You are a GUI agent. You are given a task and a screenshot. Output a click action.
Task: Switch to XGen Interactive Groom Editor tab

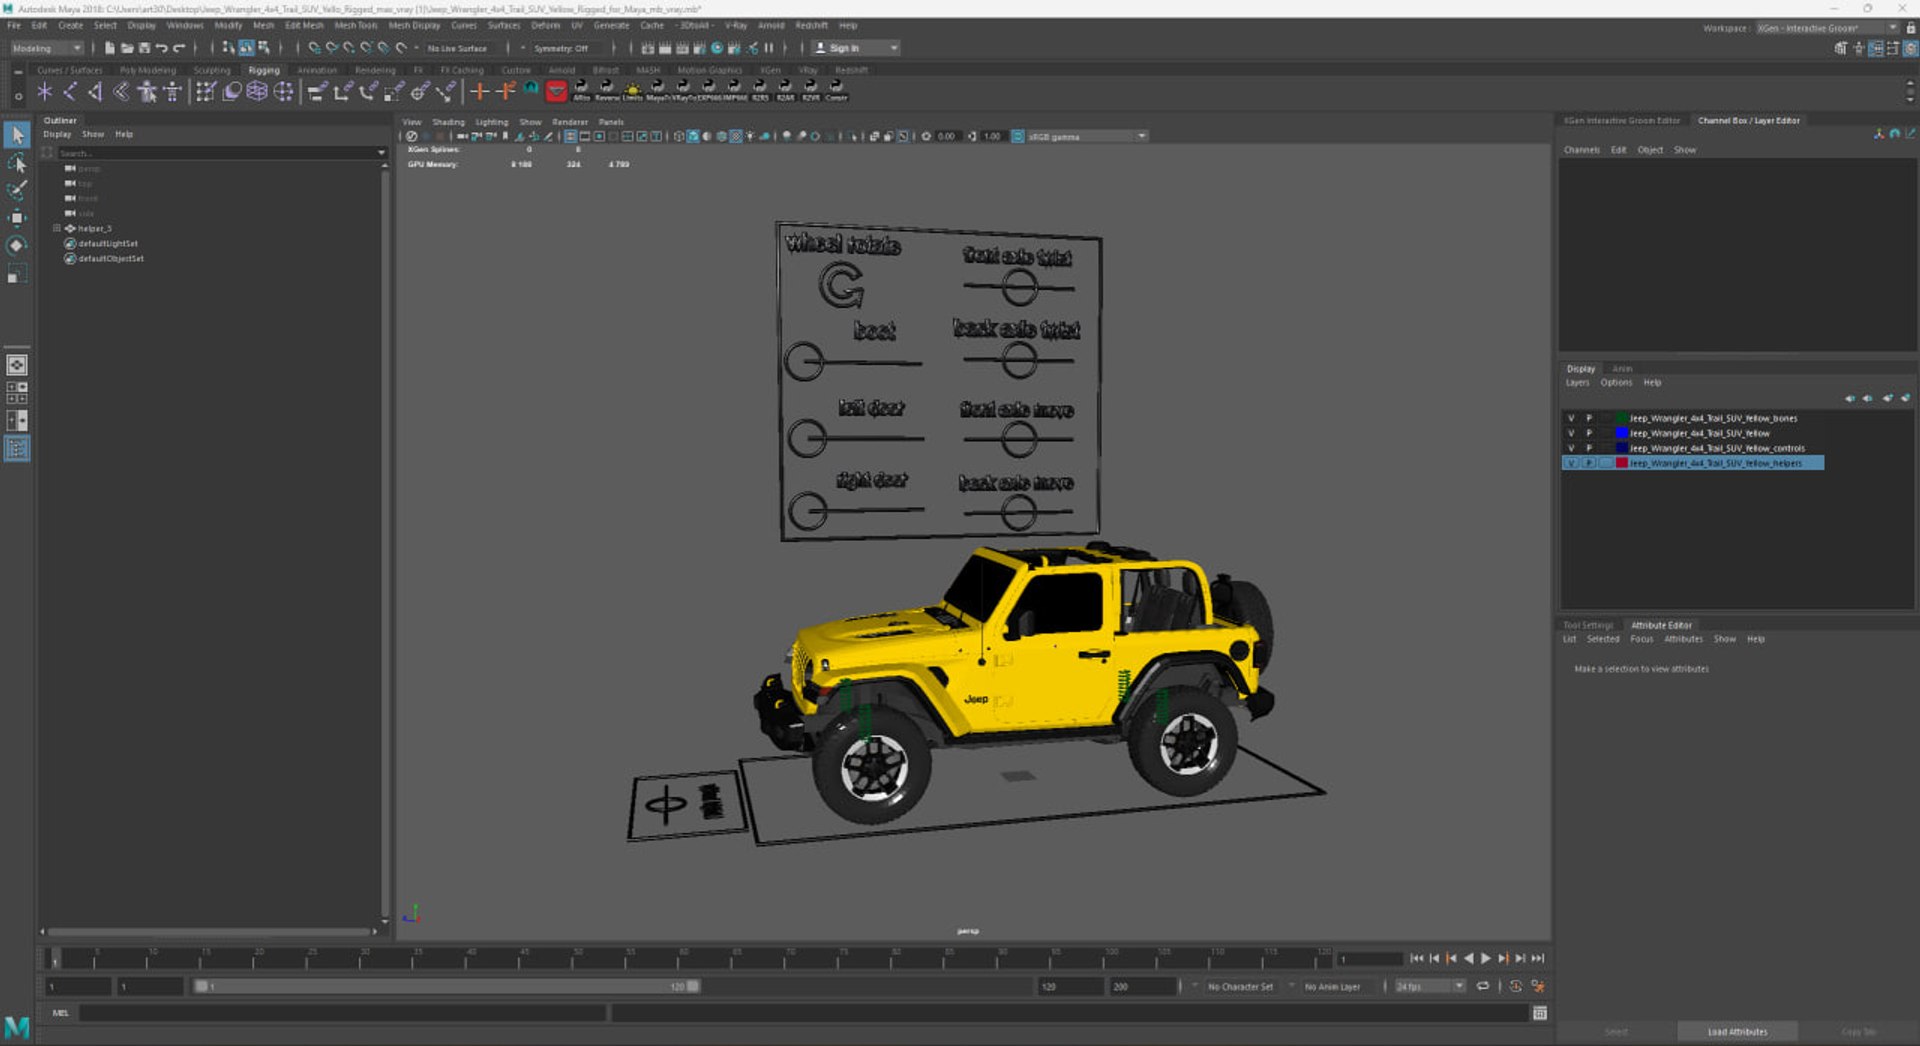coord(1622,120)
